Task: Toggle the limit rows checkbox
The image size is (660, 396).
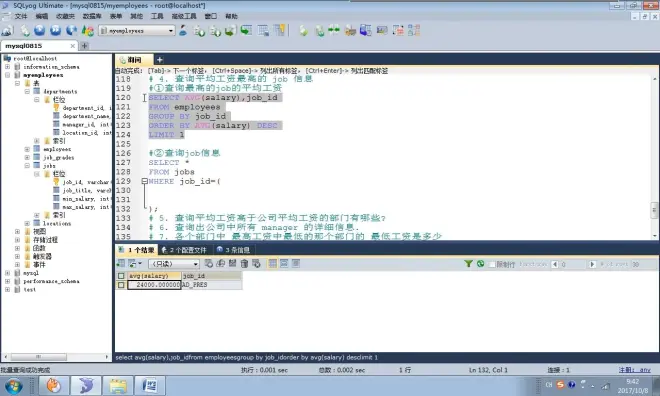Action: pyautogui.click(x=492, y=264)
